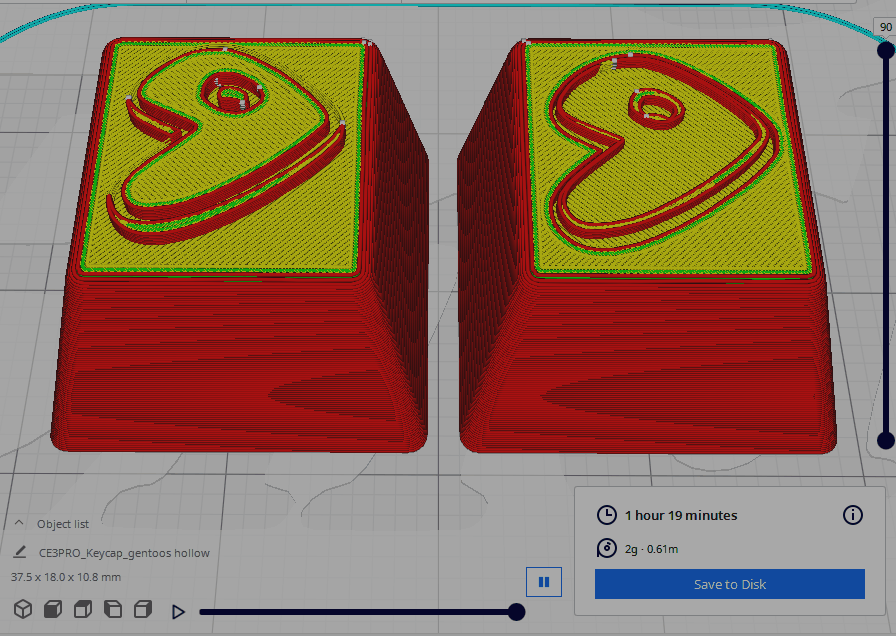Click the Object list label
This screenshot has height=636, width=896.
coord(63,524)
